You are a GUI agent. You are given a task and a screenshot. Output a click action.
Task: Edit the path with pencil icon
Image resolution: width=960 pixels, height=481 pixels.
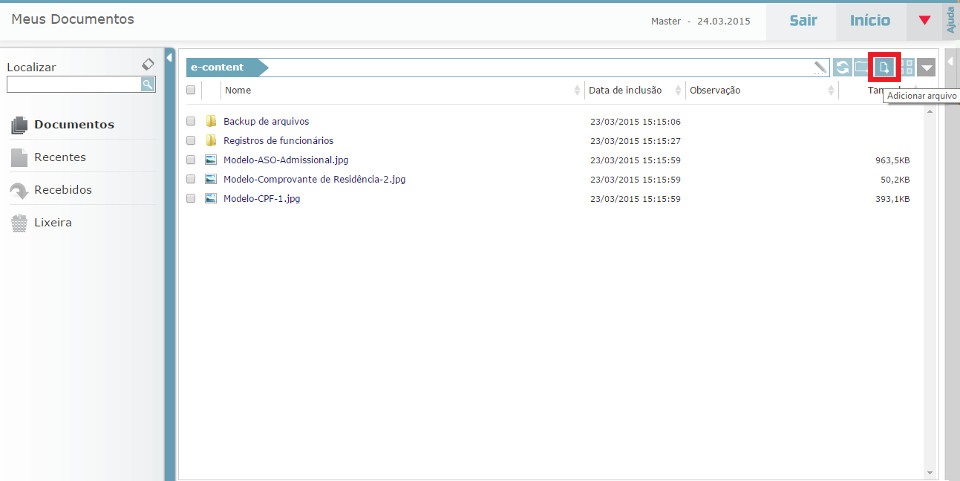pyautogui.click(x=820, y=67)
